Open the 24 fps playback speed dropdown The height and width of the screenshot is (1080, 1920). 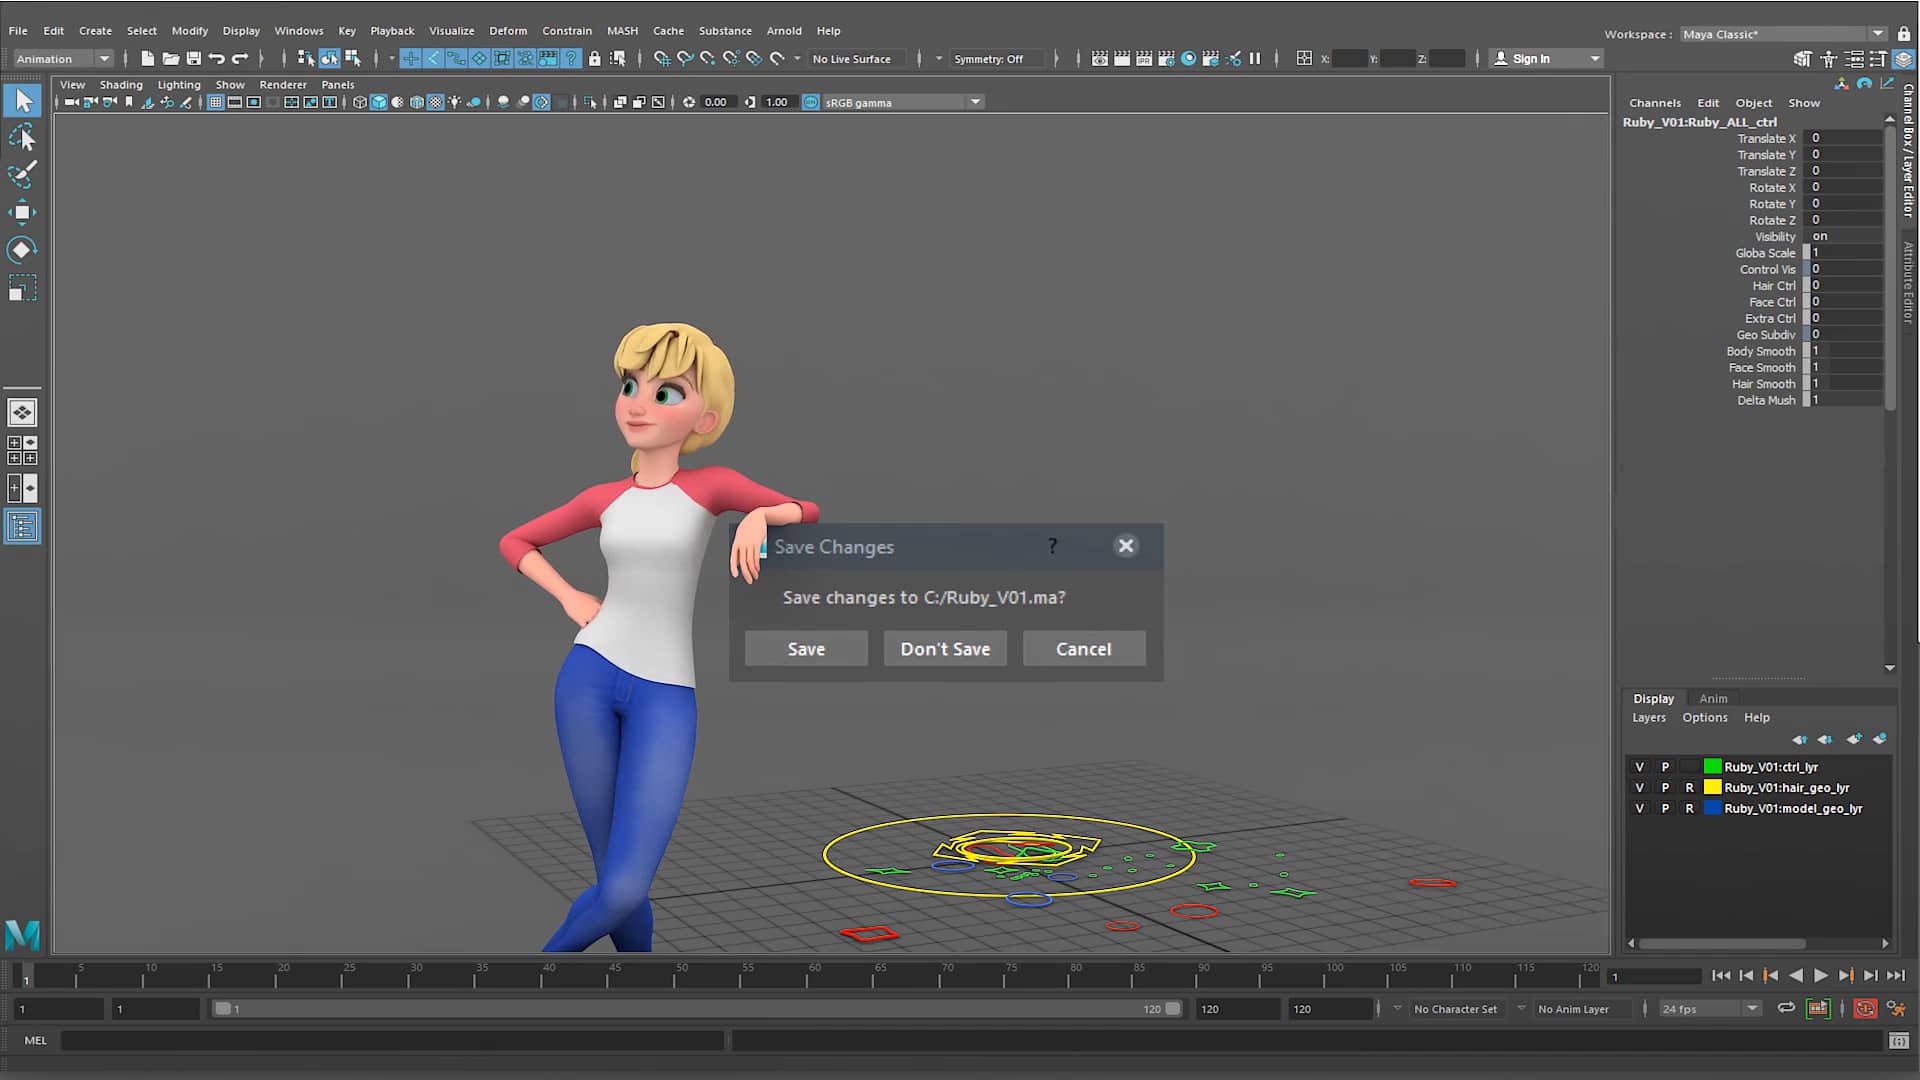click(1752, 1008)
